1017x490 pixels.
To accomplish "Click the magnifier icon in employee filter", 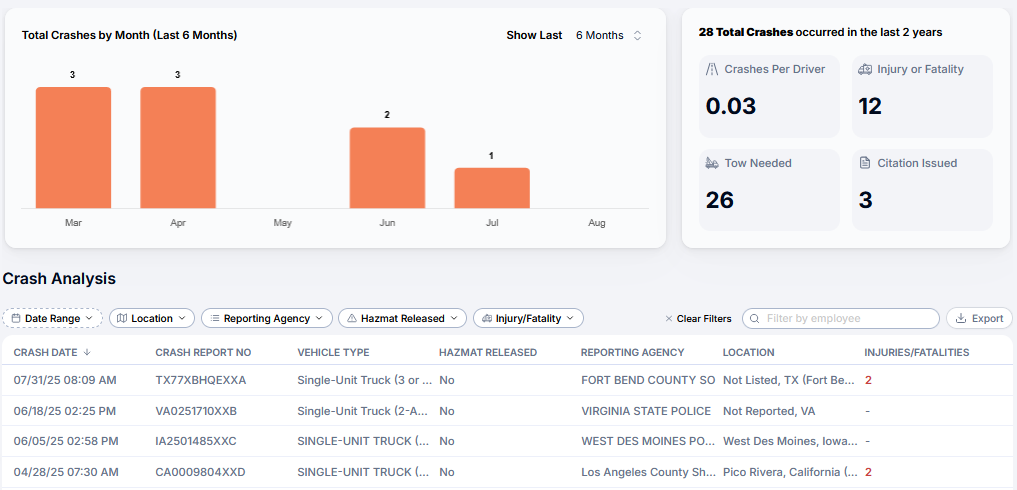I will coord(754,318).
